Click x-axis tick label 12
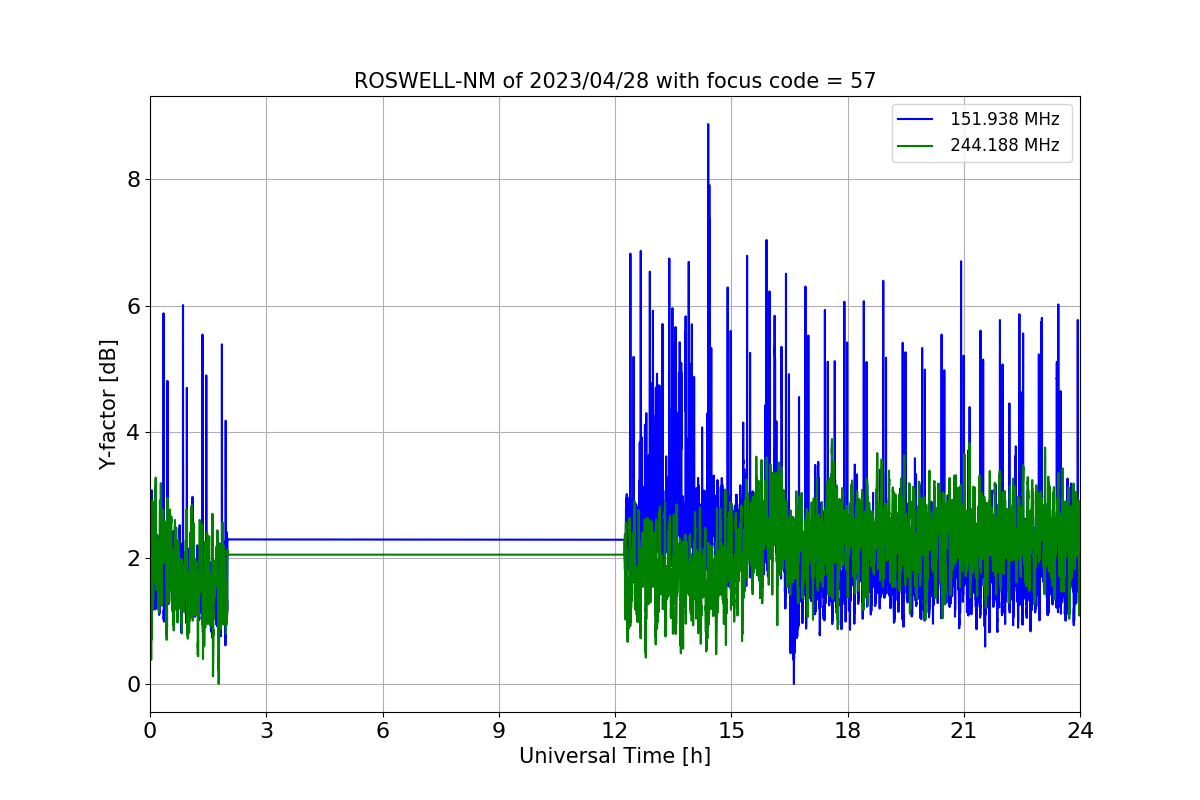The image size is (1200, 800). tap(615, 730)
